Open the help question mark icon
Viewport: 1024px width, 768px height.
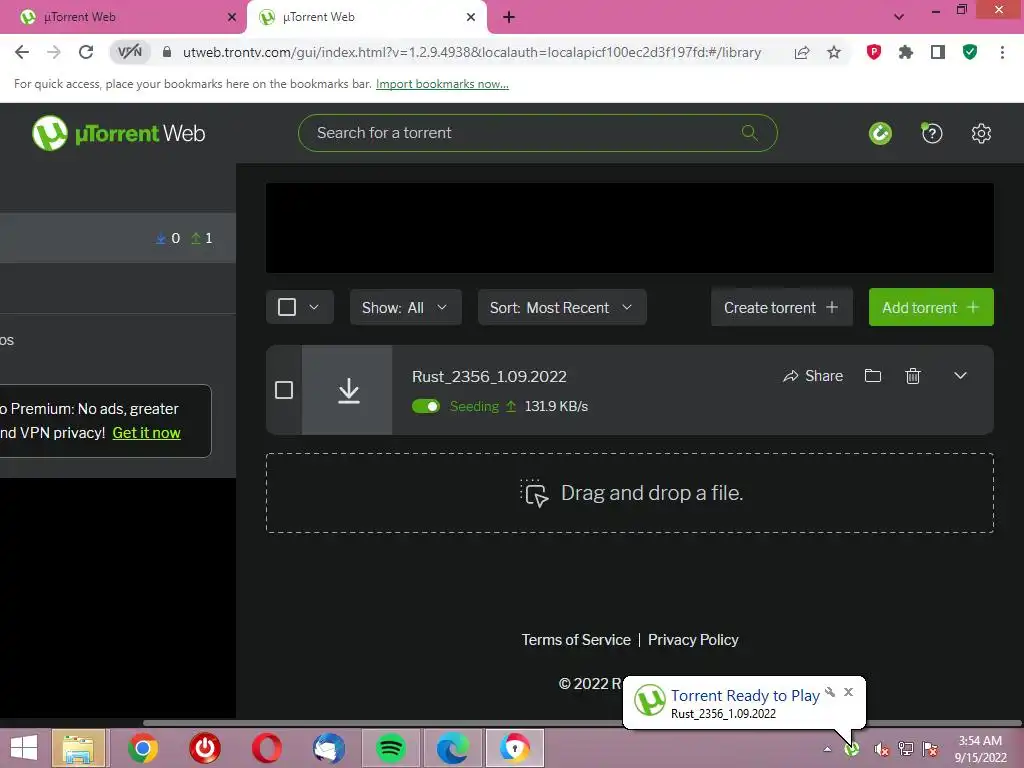(932, 133)
